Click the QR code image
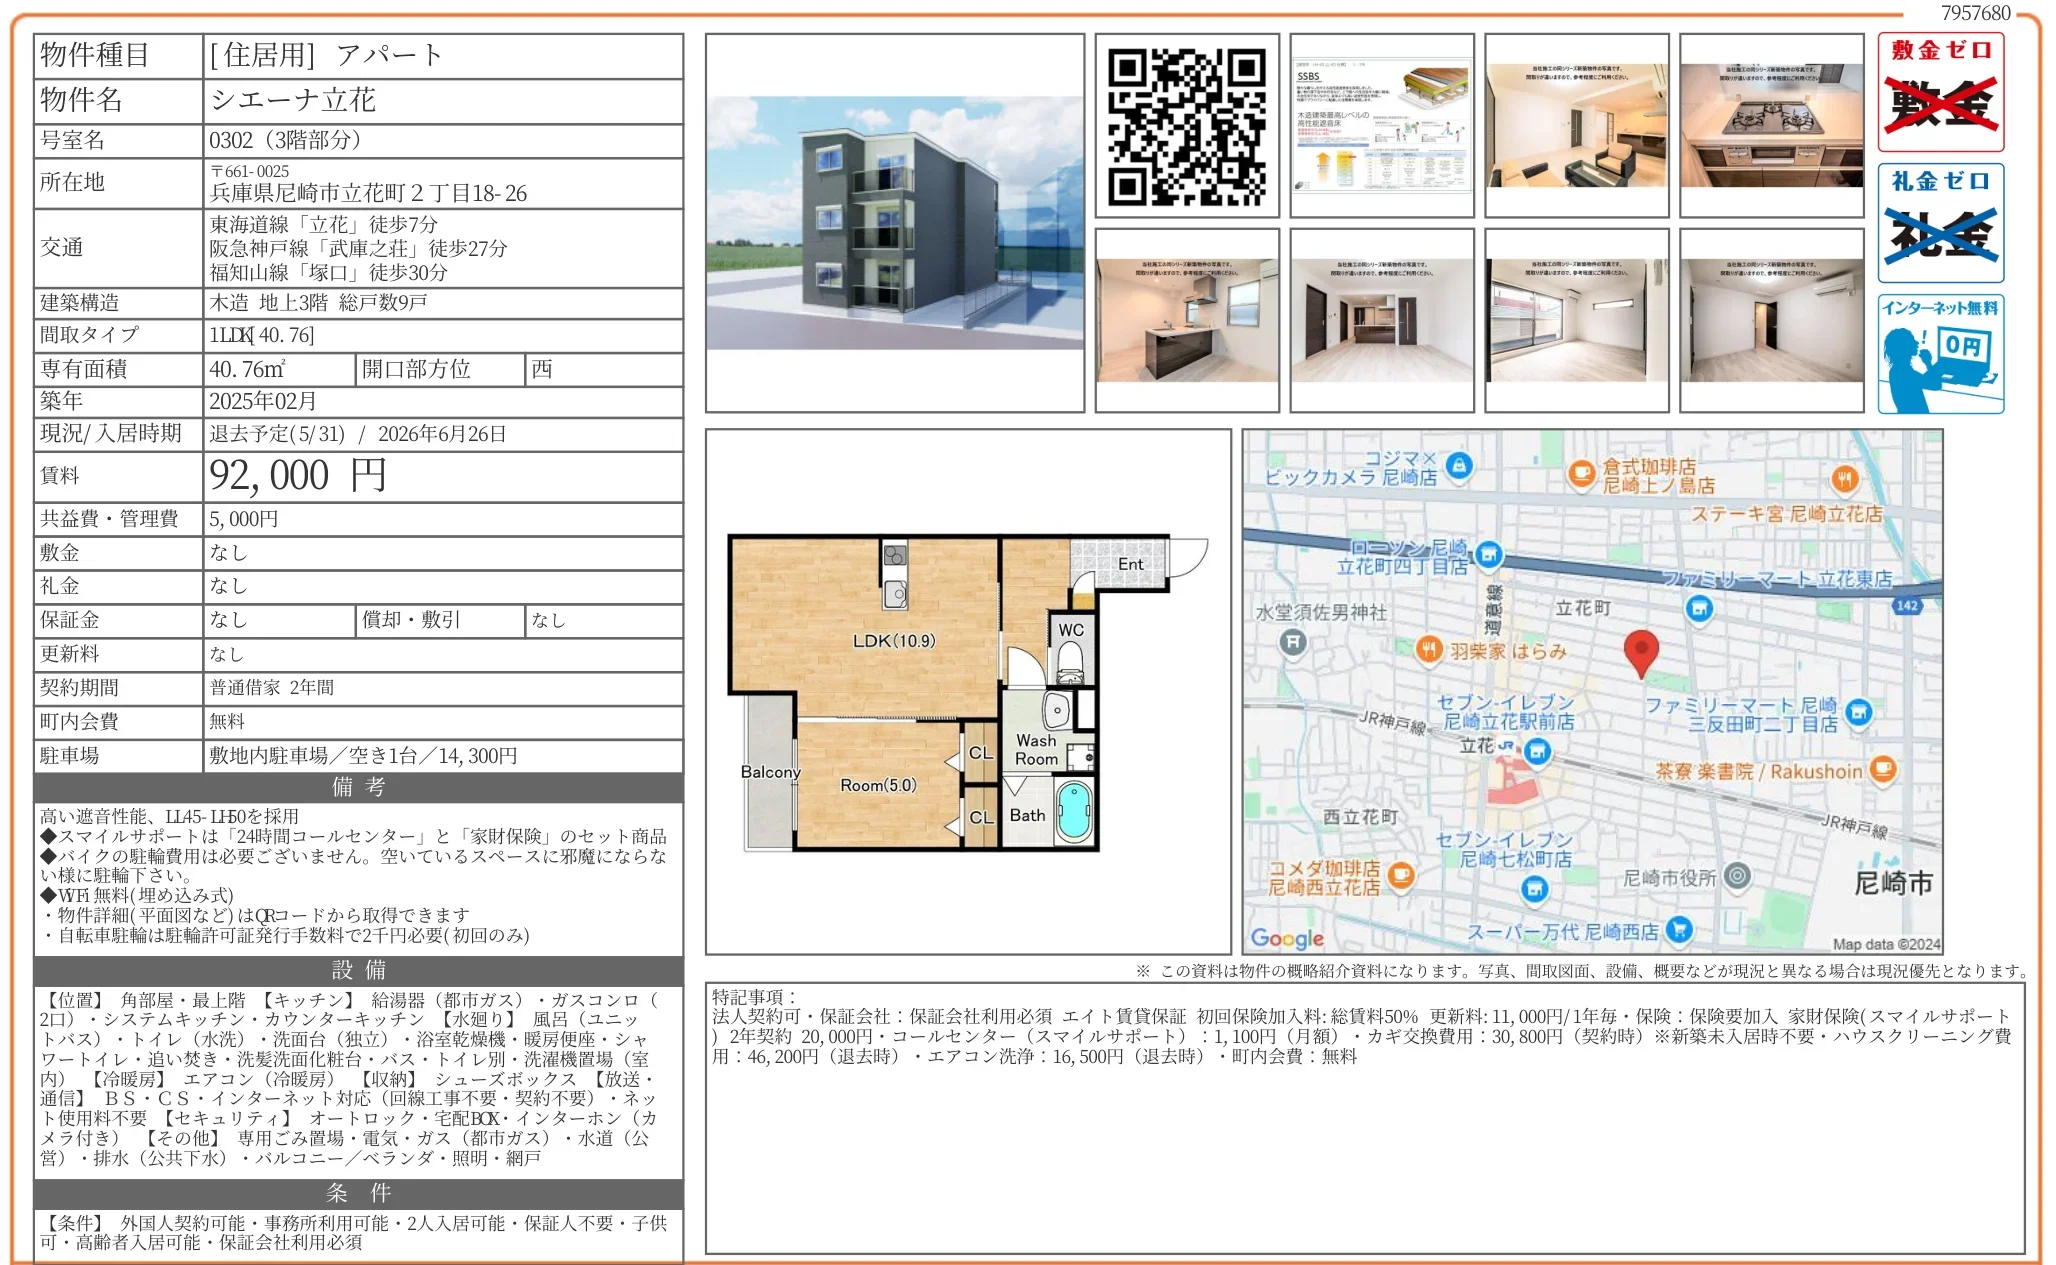Image resolution: width=2056 pixels, height=1265 pixels. pyautogui.click(x=1186, y=125)
